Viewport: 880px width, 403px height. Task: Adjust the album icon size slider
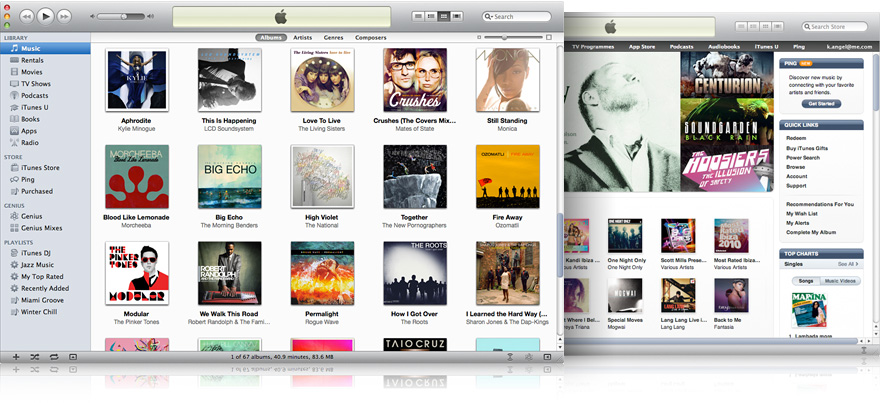514,37
